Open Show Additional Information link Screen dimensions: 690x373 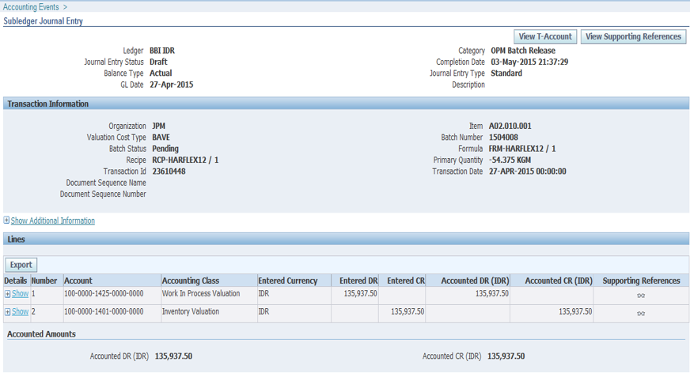(53, 221)
